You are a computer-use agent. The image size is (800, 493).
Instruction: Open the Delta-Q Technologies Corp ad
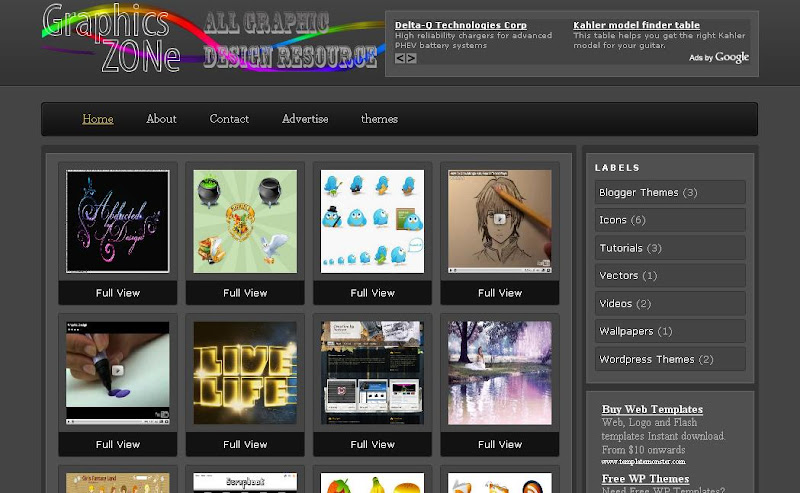point(461,25)
